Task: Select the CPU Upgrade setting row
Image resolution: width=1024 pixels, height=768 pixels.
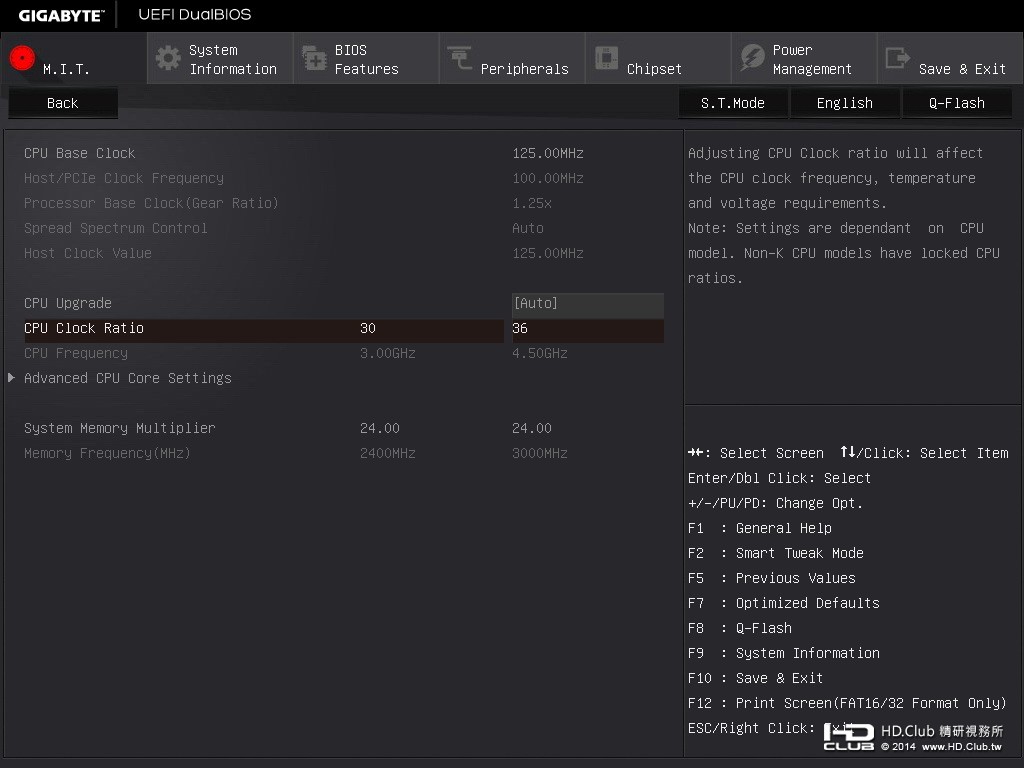Action: coord(344,304)
